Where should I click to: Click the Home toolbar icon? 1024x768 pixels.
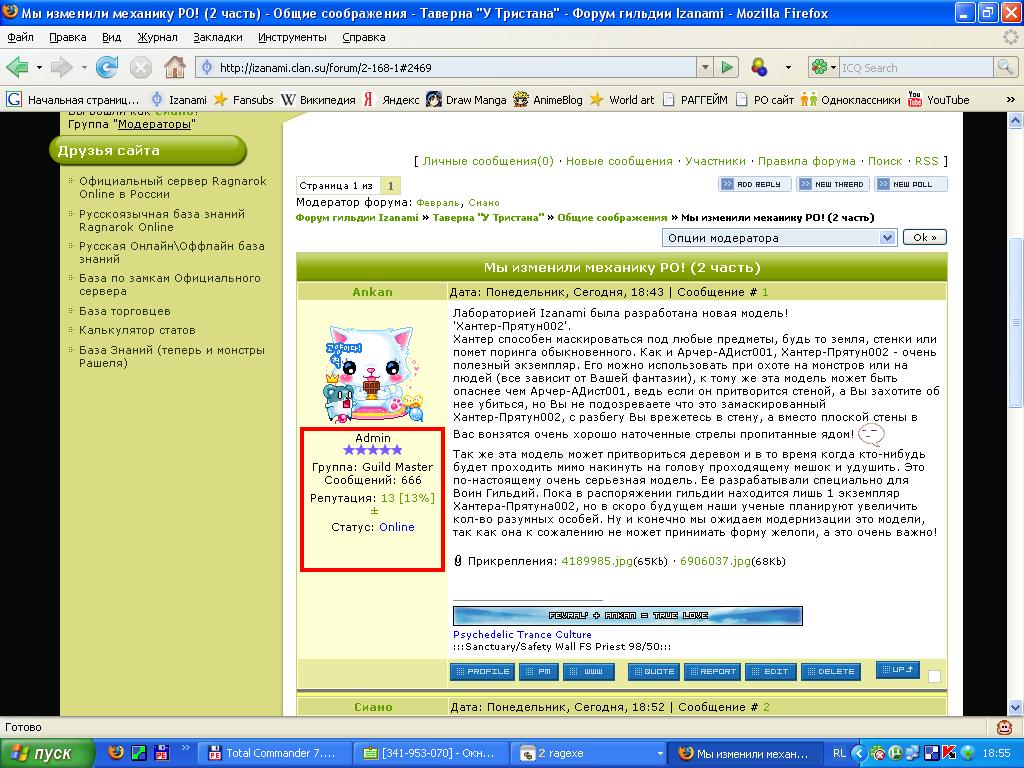click(x=175, y=68)
